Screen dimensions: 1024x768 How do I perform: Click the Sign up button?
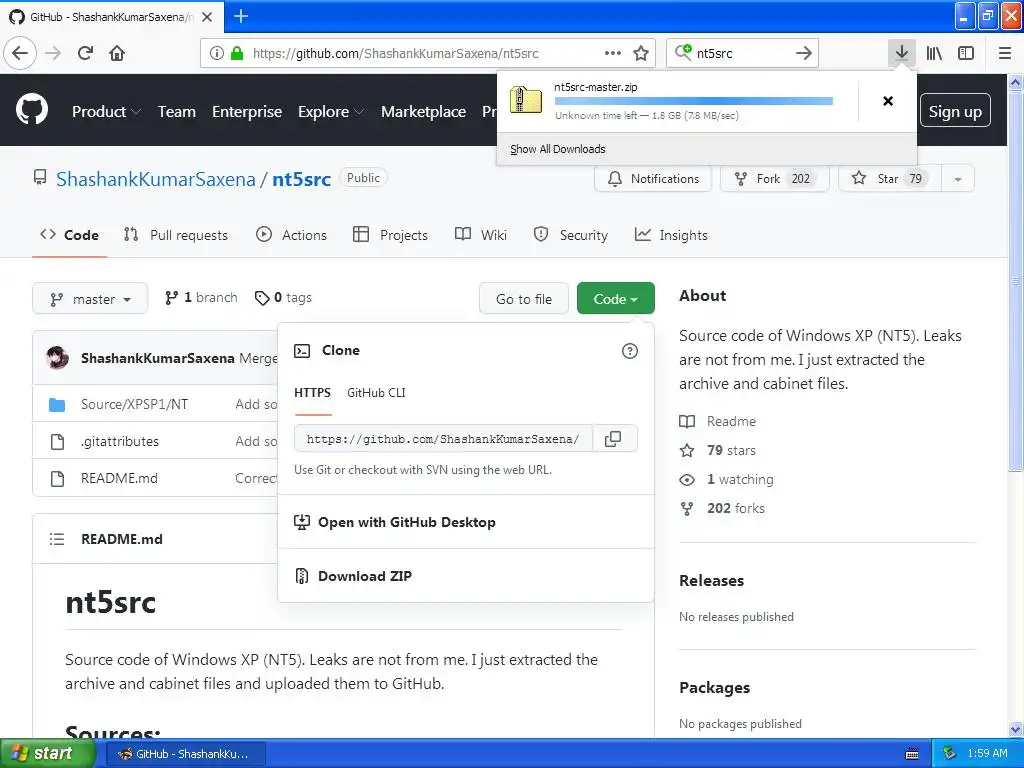tap(955, 111)
